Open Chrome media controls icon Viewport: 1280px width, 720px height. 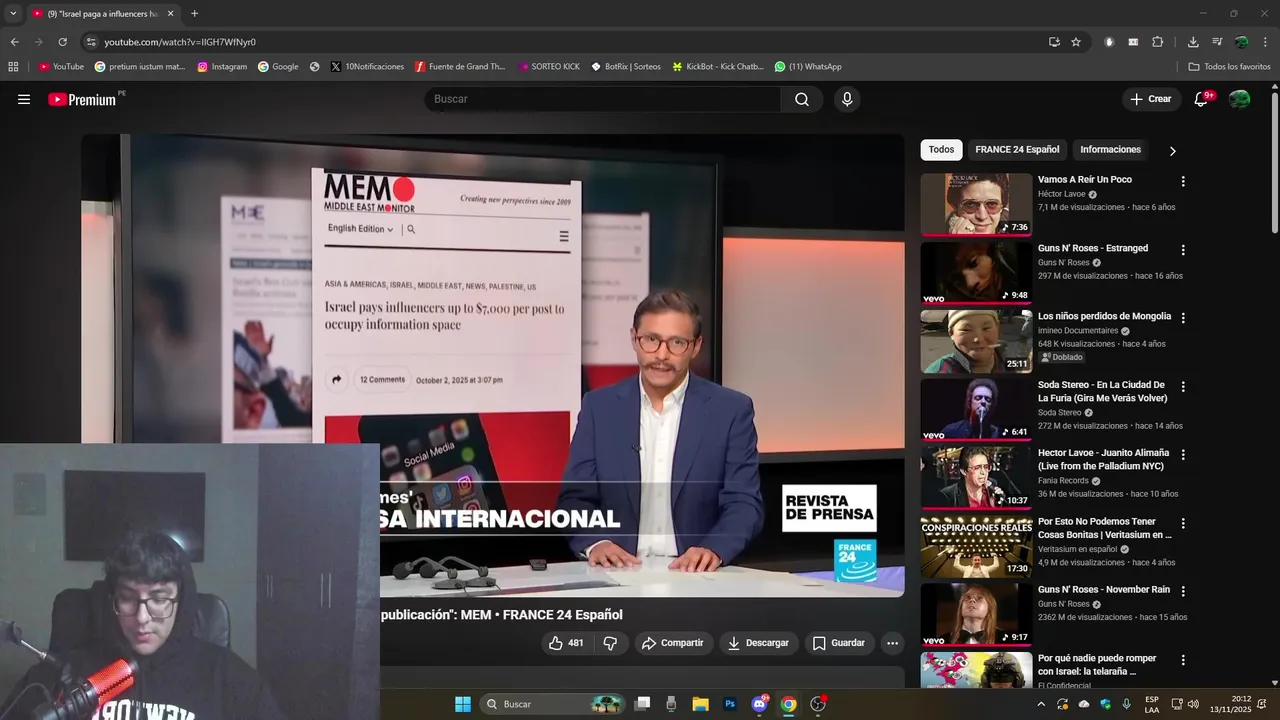[1217, 42]
